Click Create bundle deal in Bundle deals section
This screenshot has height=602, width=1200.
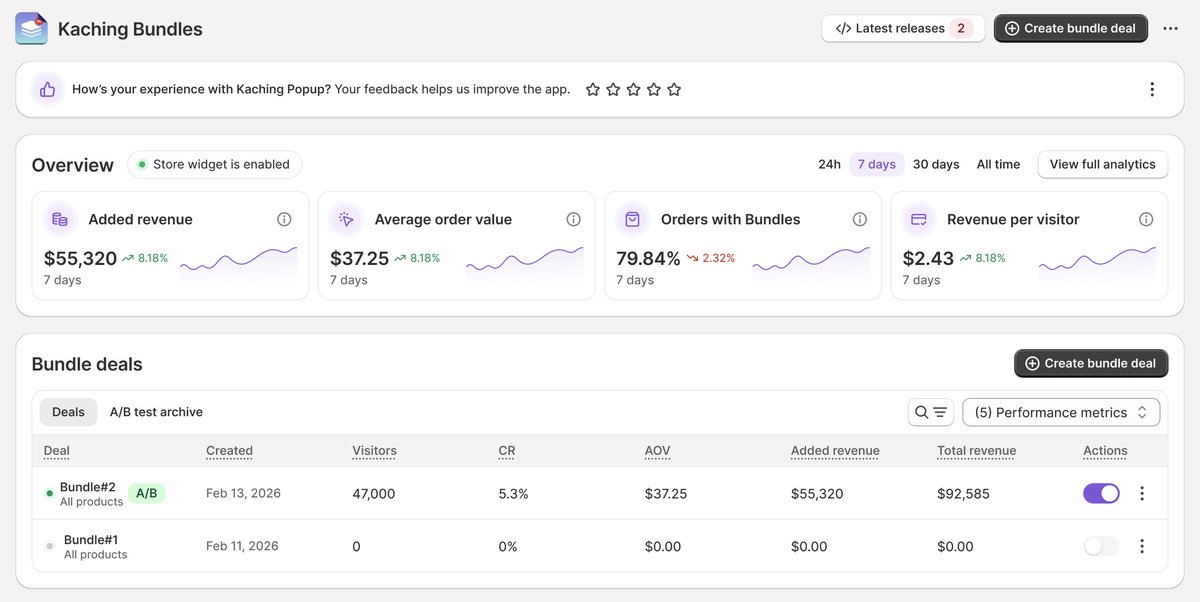pyautogui.click(x=1091, y=363)
